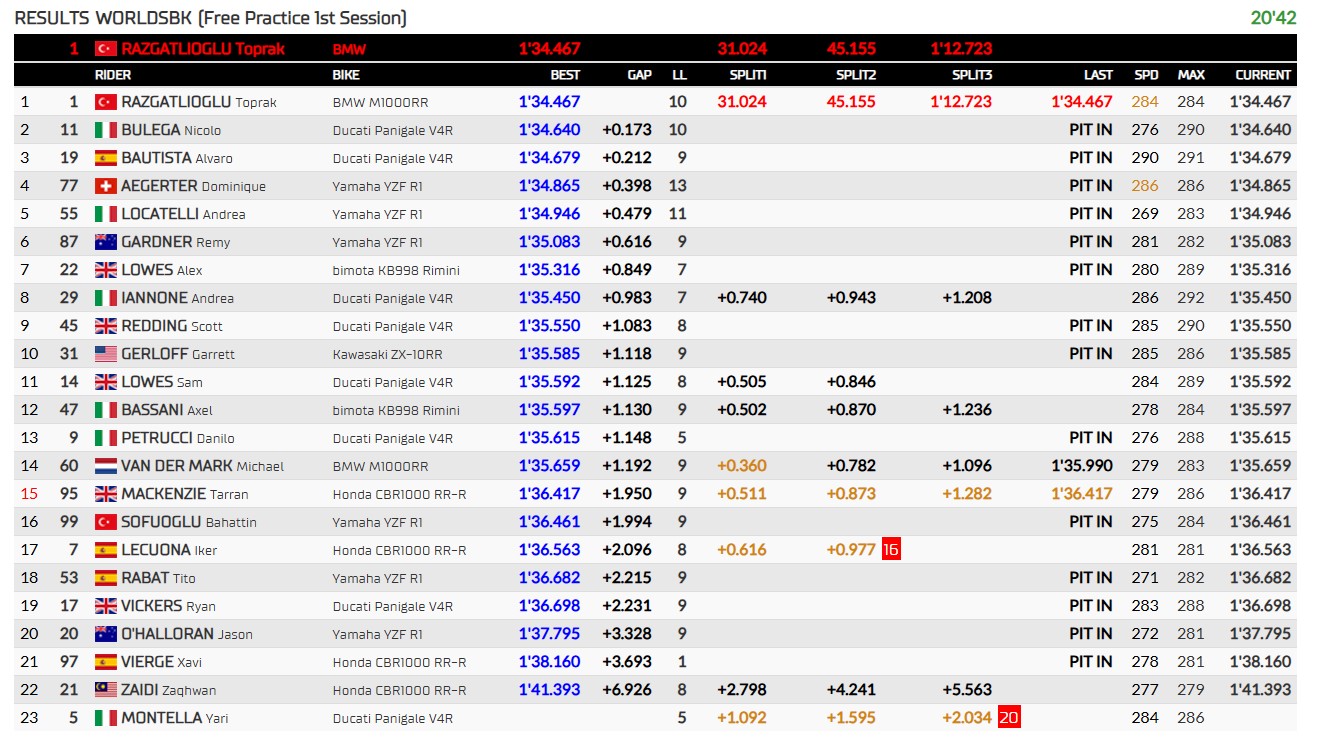This screenshot has width=1318, height=755.
Task: Click the Malaysian flag next to ZAIDI Zaqhwan
Action: coord(106,690)
